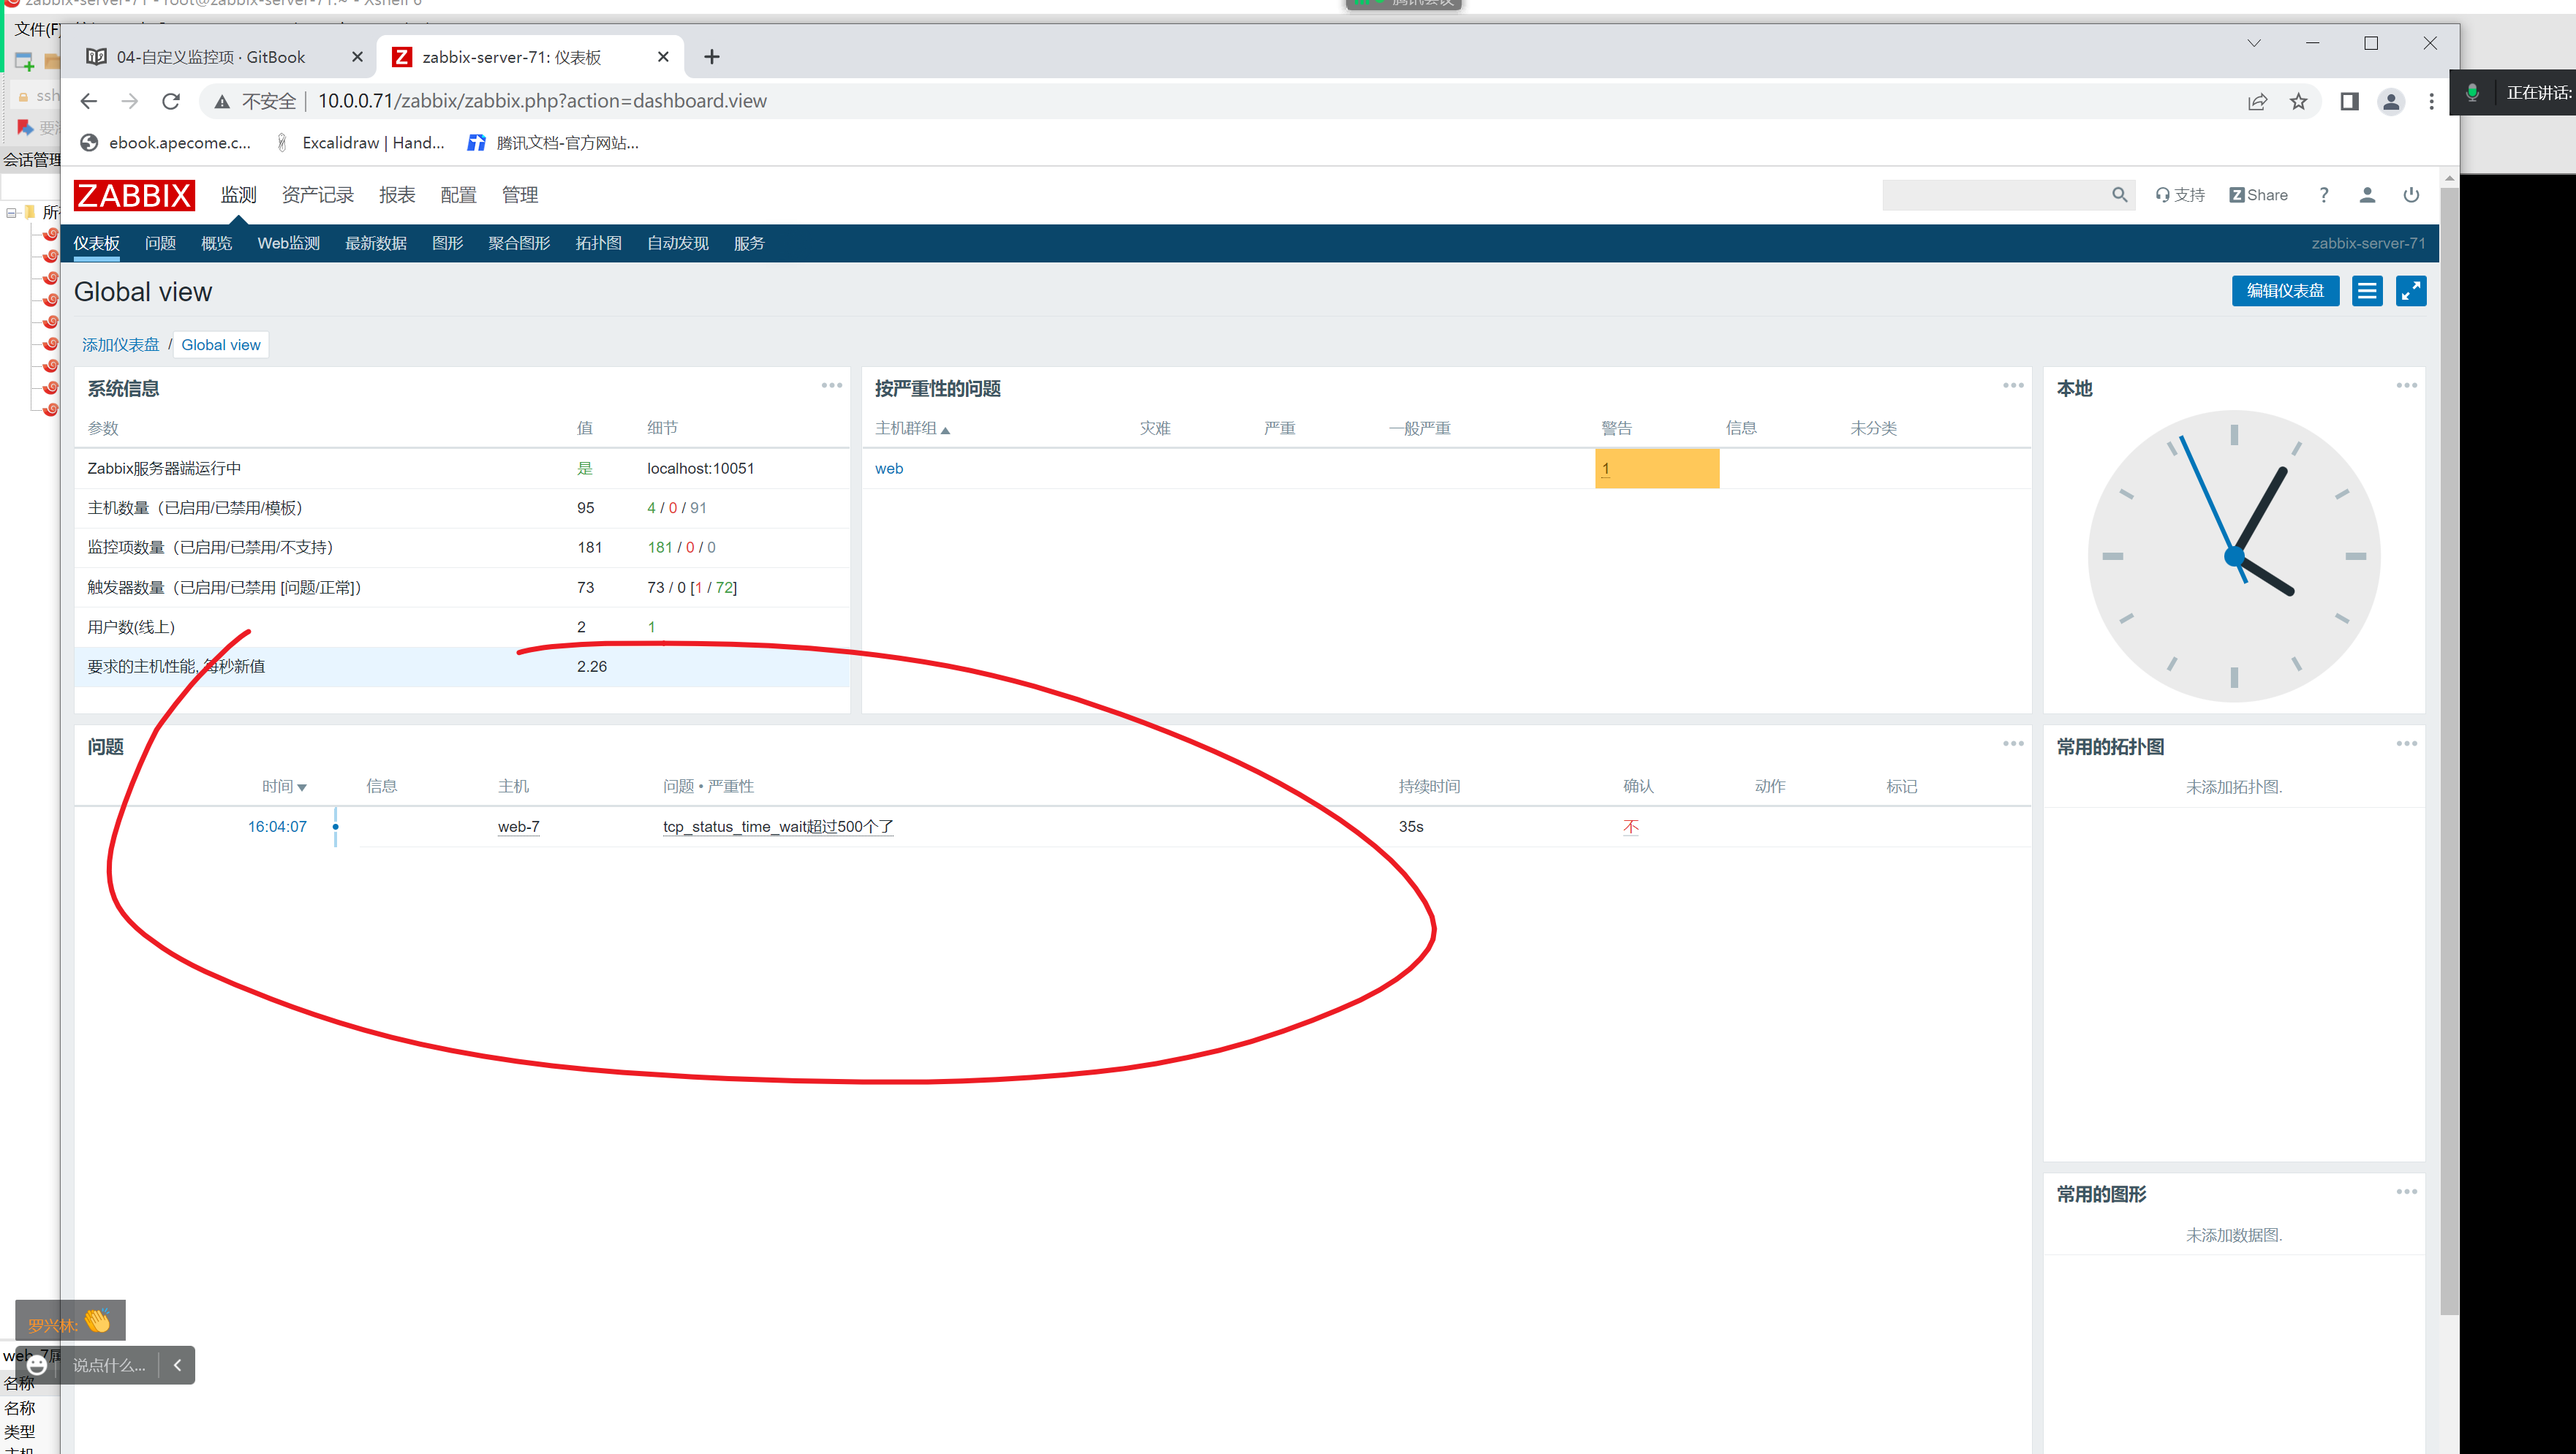Bookmark this page with the star icon
Image resolution: width=2576 pixels, height=1454 pixels.
click(x=2299, y=101)
